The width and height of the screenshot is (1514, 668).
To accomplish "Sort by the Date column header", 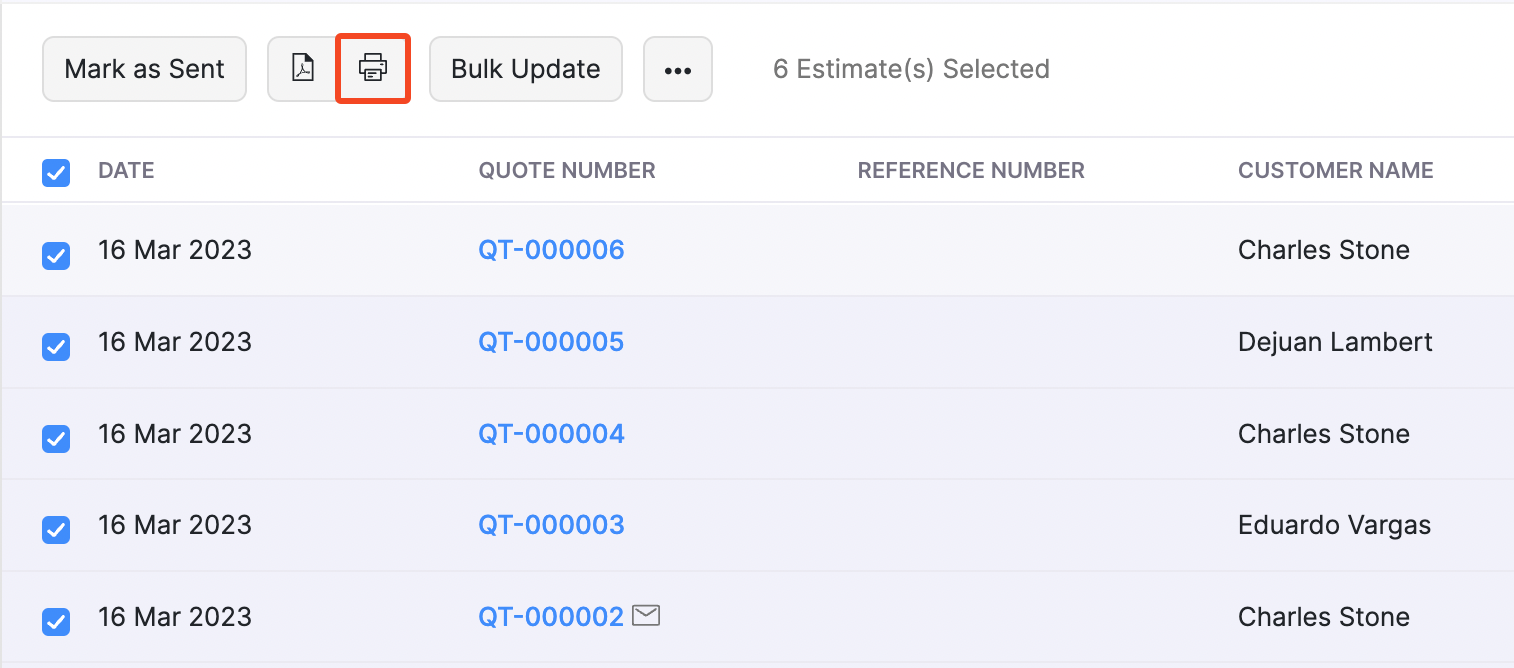I will pyautogui.click(x=126, y=171).
